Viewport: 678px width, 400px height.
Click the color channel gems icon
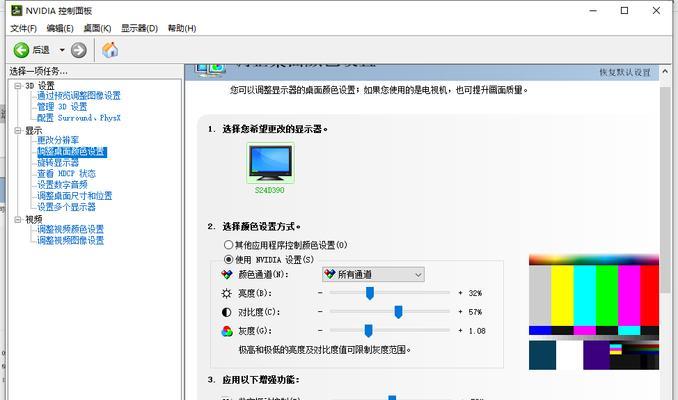[227, 275]
